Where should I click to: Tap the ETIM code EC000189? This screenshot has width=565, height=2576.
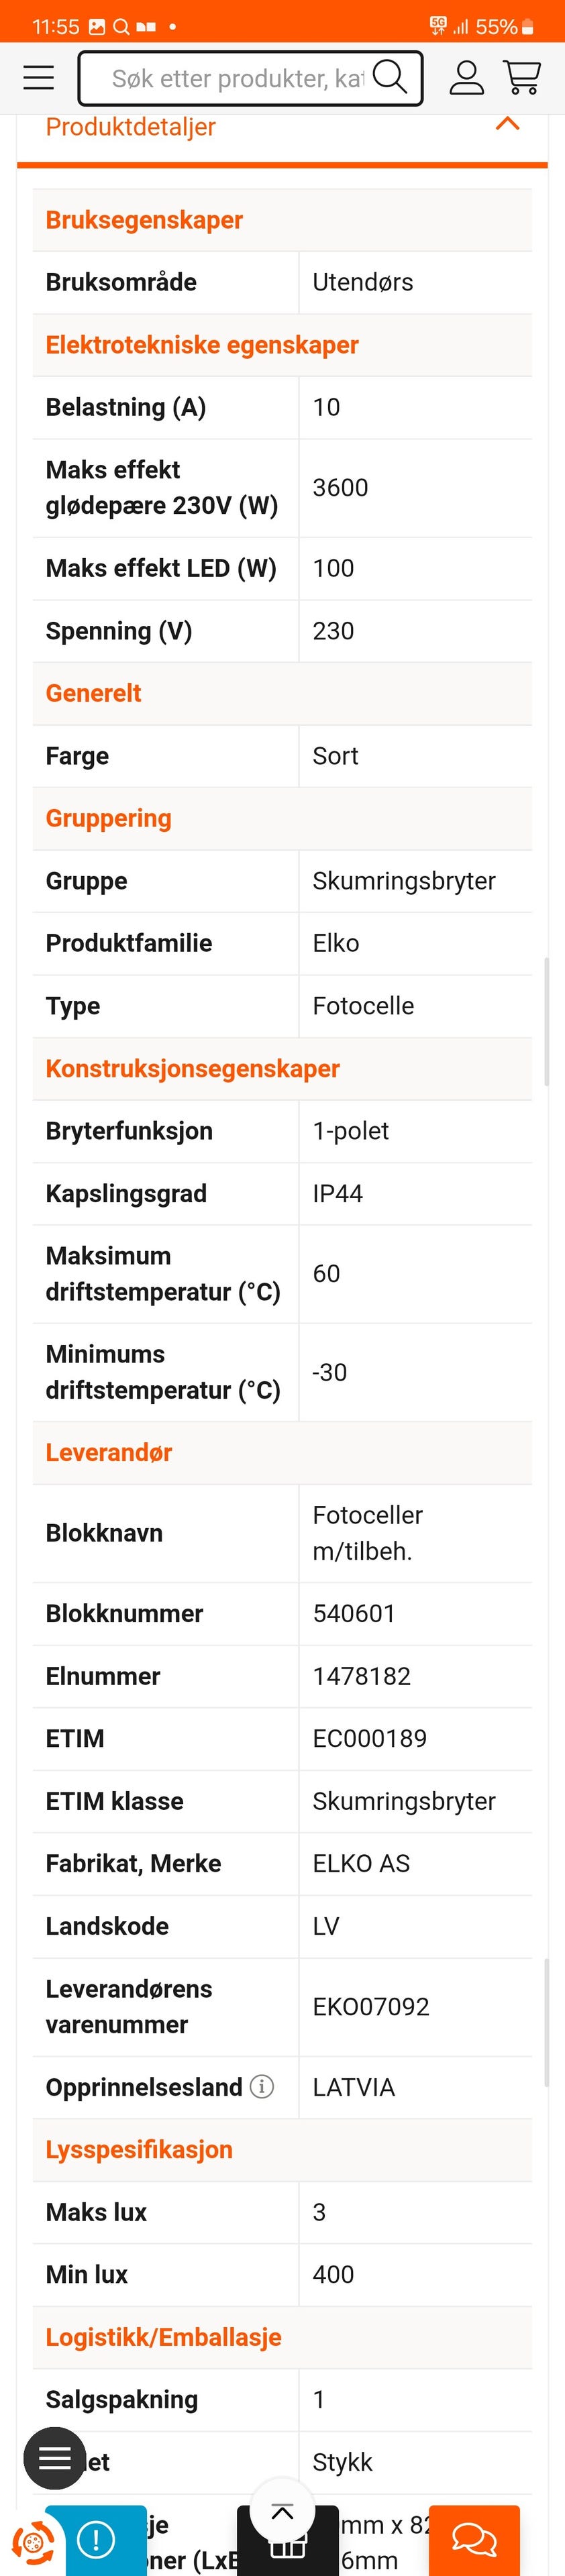369,1738
